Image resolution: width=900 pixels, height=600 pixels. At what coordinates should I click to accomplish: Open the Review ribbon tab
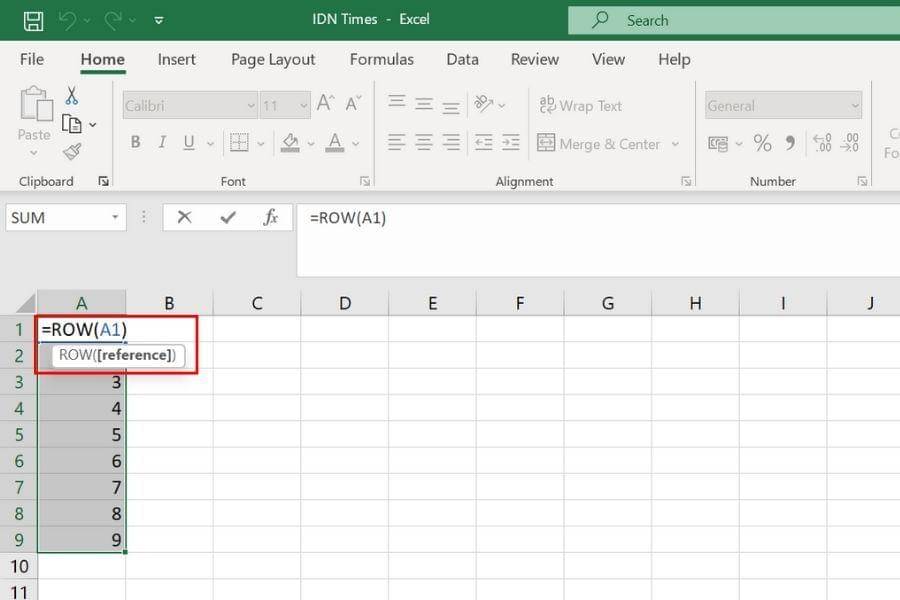pos(534,60)
